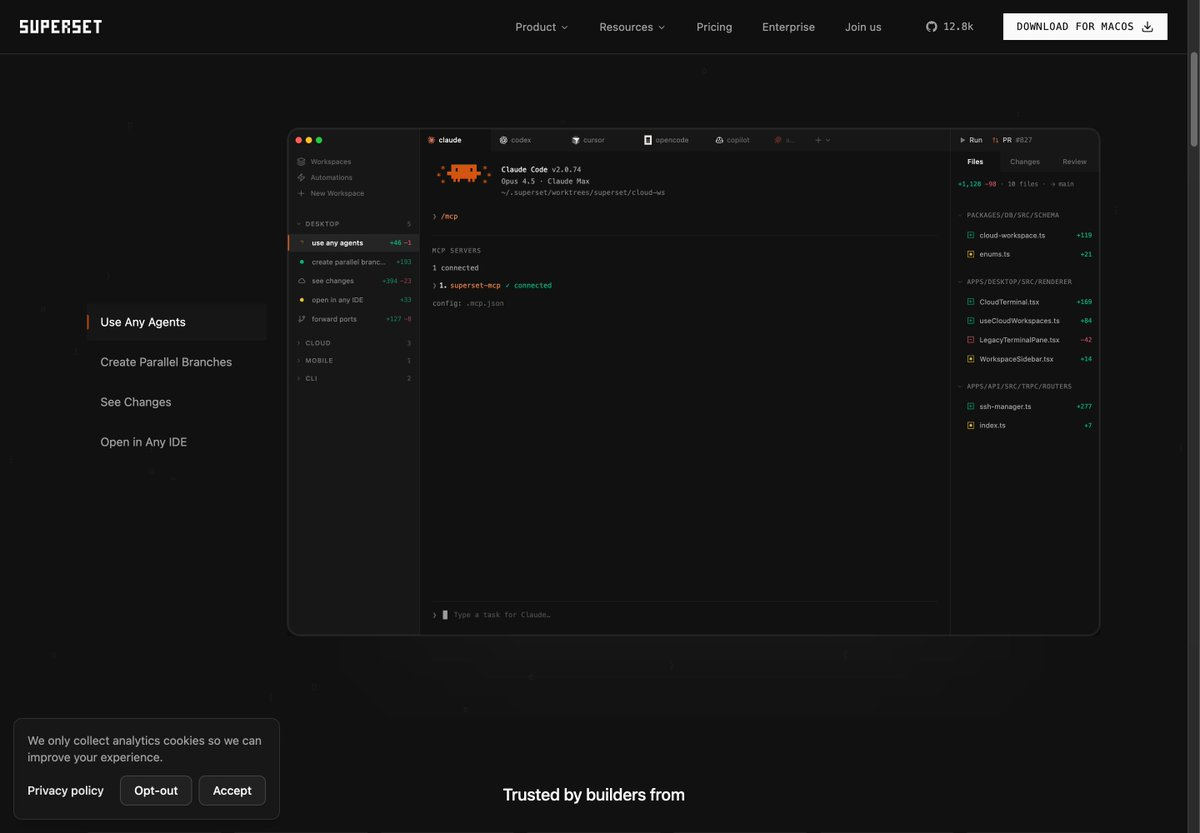The image size is (1200, 833).
Task: Open the Resources dropdown menu
Action: click(x=632, y=27)
